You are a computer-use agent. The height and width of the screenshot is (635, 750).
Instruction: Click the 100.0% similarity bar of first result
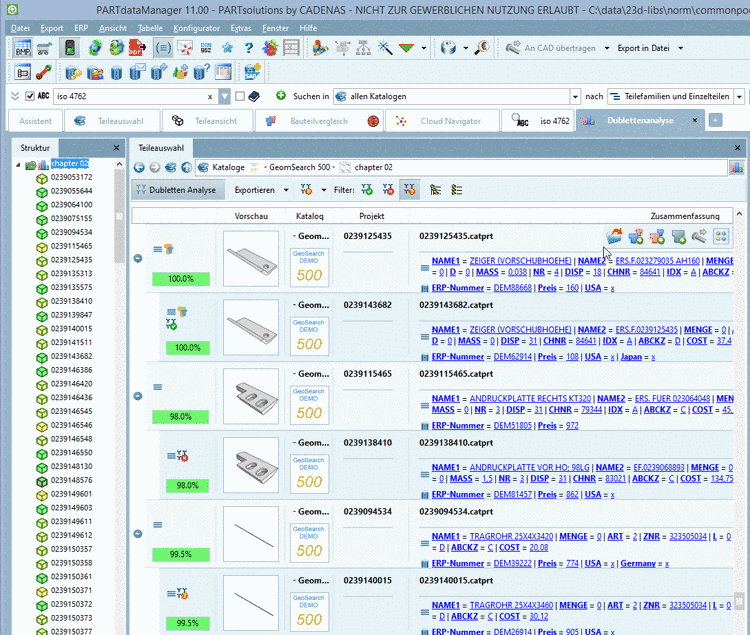(x=181, y=279)
